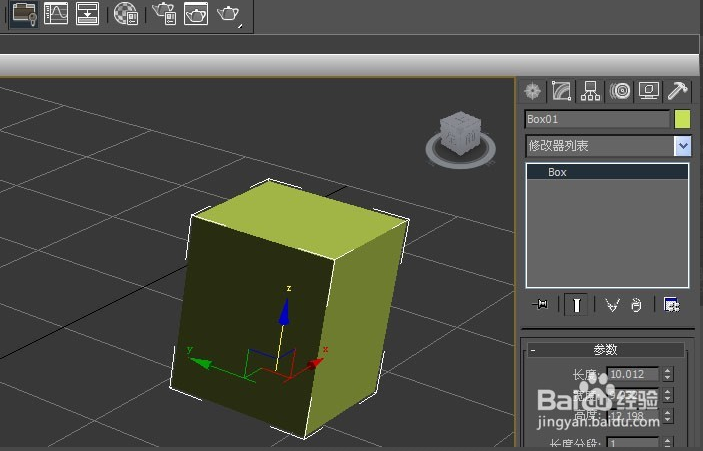This screenshot has height=451, width=703.
Task: Click Remove Modifier from stack icon
Action: tap(636, 305)
